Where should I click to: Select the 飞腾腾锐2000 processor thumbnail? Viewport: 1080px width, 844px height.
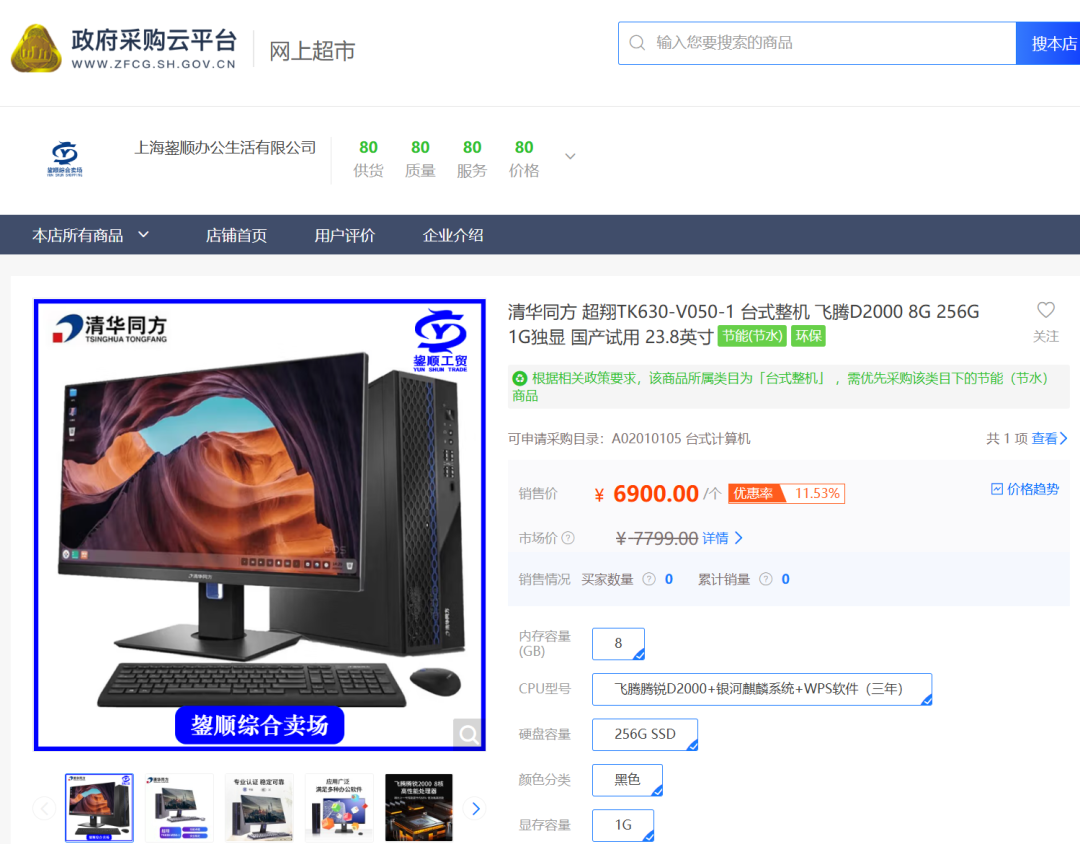coord(419,807)
